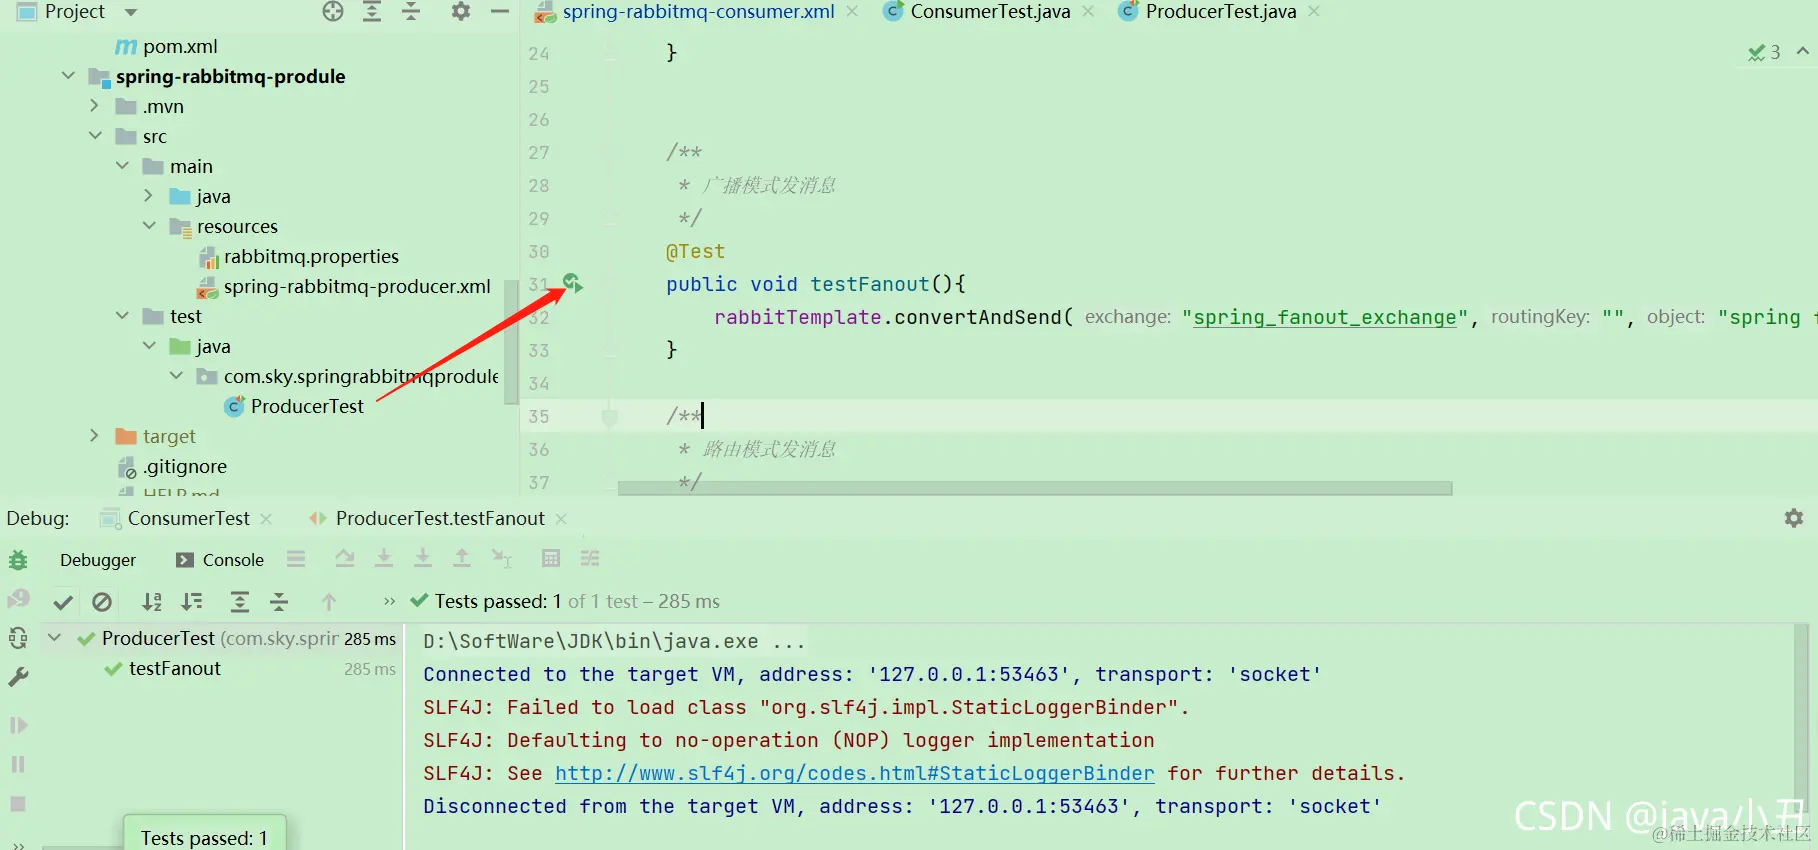
Task: Open the Debugger tab
Action: click(x=98, y=560)
